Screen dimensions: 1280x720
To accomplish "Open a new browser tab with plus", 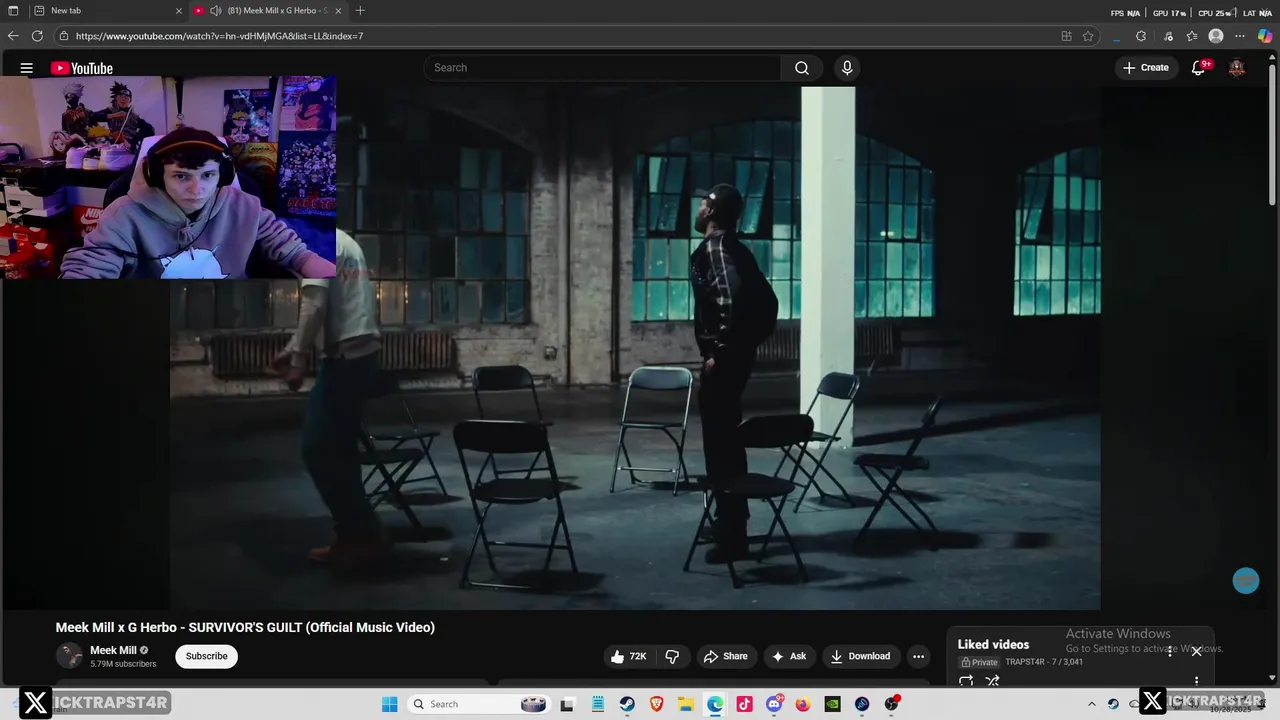I will point(360,10).
